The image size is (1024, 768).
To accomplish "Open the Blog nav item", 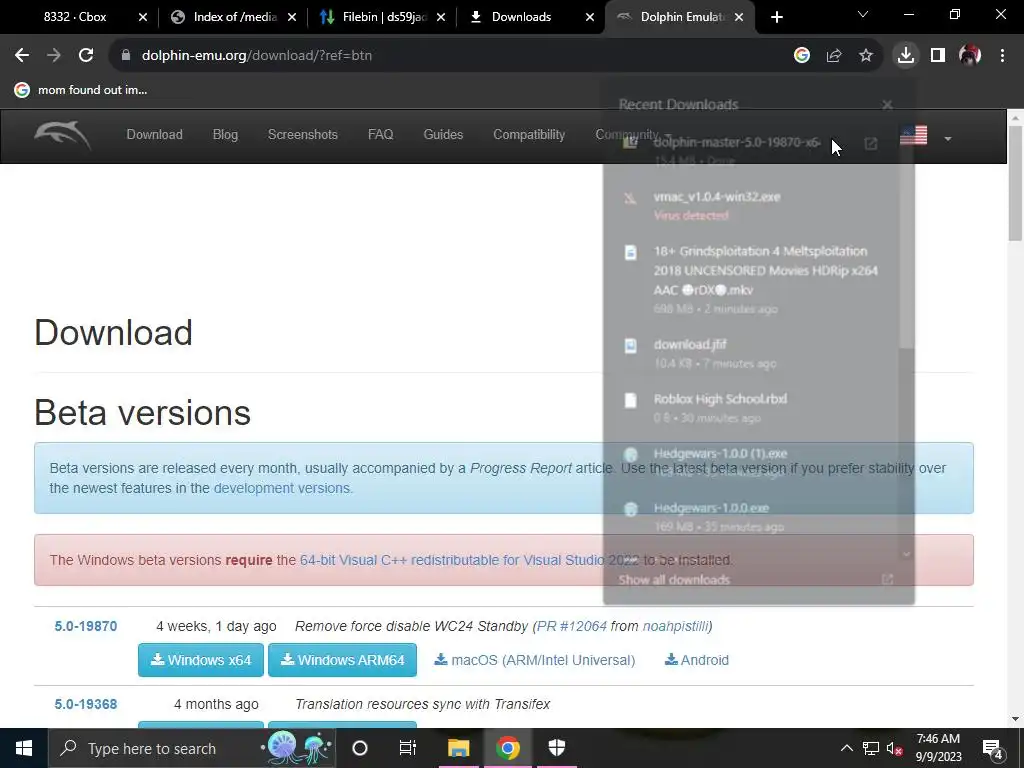I will pos(225,135).
